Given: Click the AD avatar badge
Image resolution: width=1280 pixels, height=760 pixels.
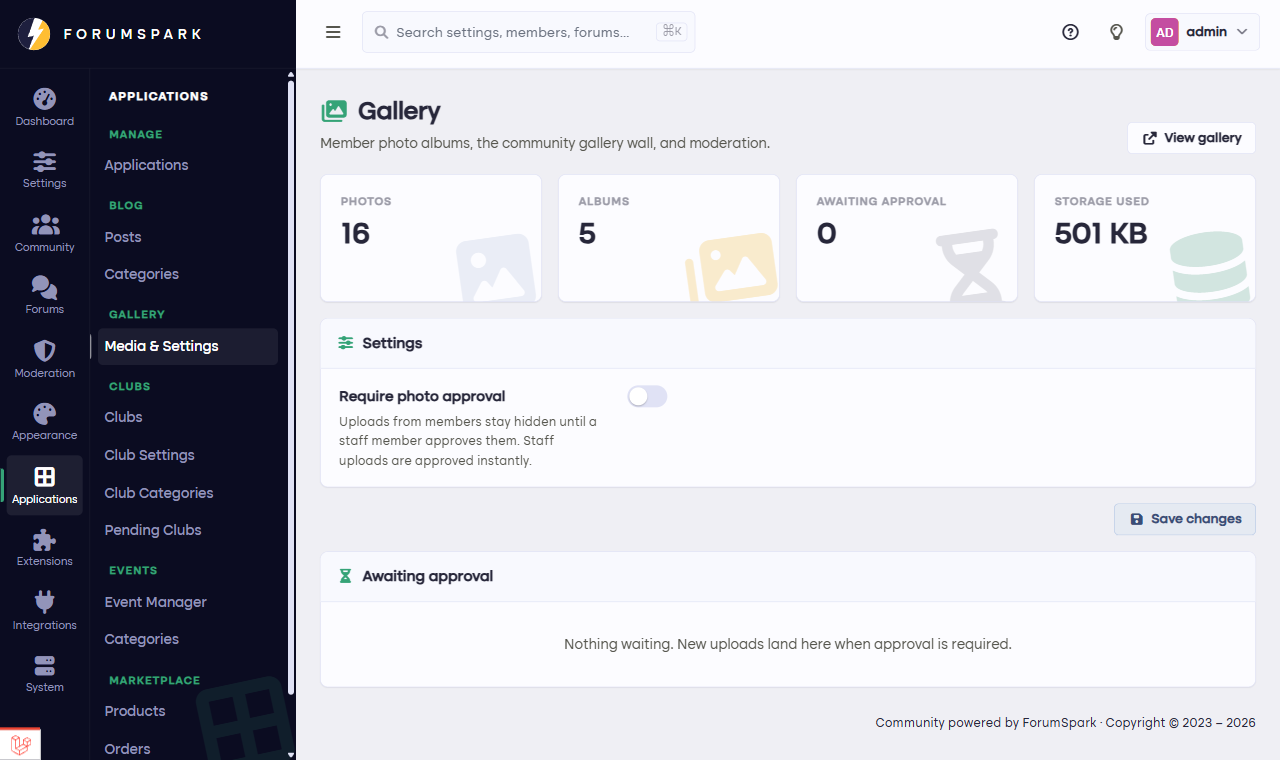Looking at the screenshot, I should tap(1165, 32).
